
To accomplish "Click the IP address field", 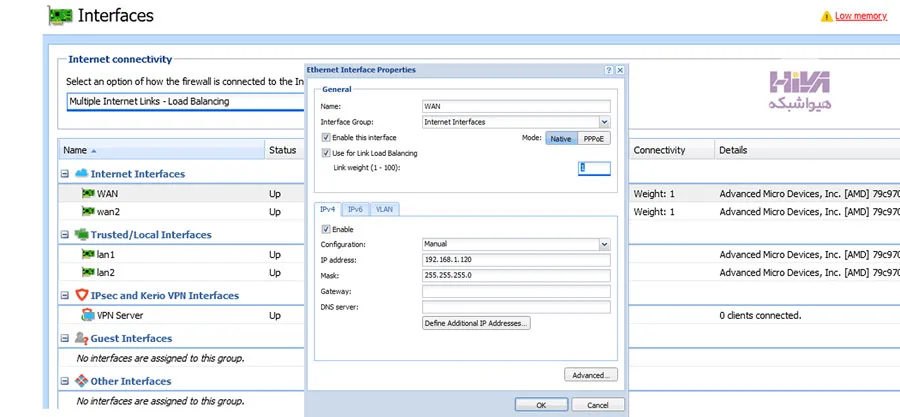I will [516, 260].
